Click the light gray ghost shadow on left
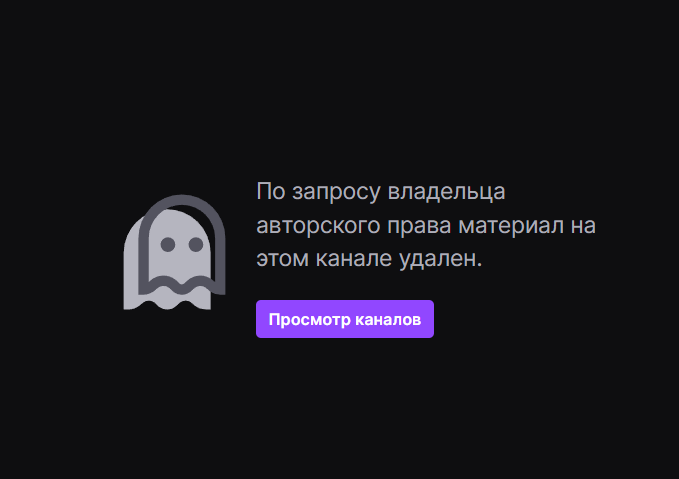 click(131, 264)
